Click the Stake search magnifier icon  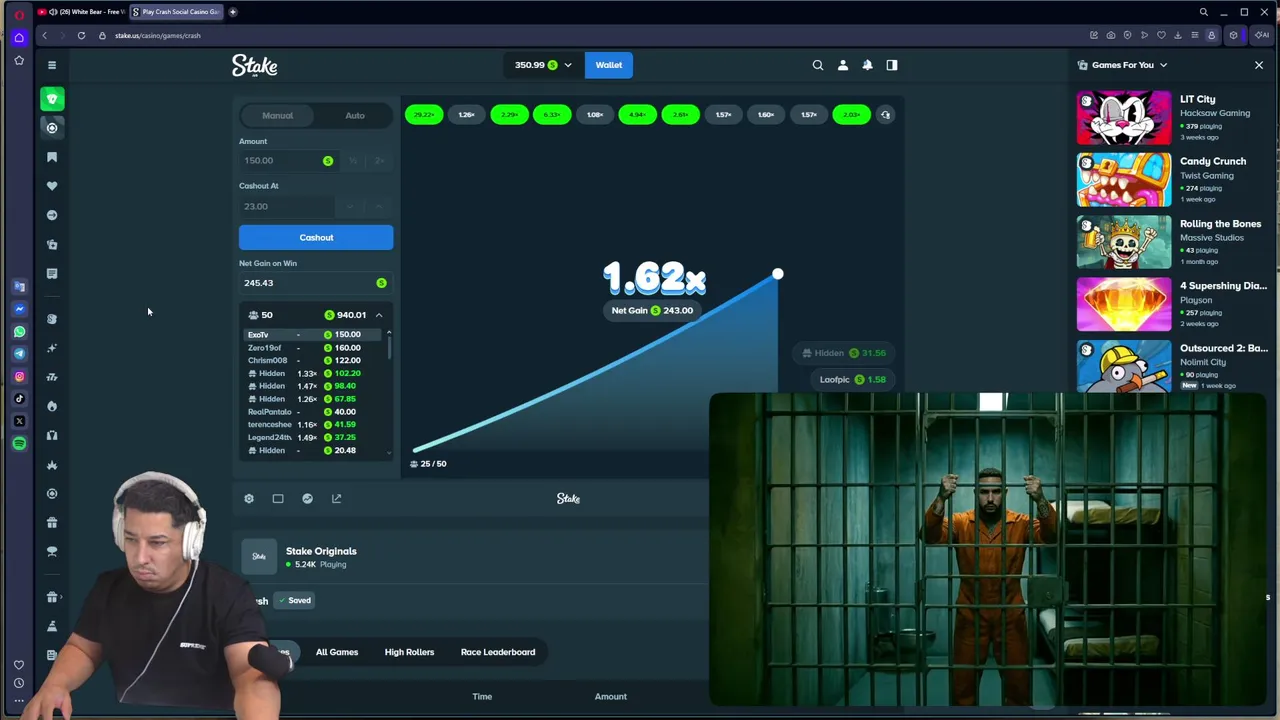818,65
